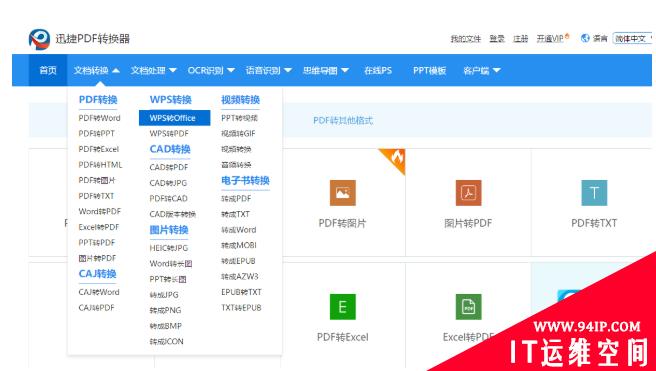Select CAJ转PDF menu entry
The image size is (656, 371).
96,308
